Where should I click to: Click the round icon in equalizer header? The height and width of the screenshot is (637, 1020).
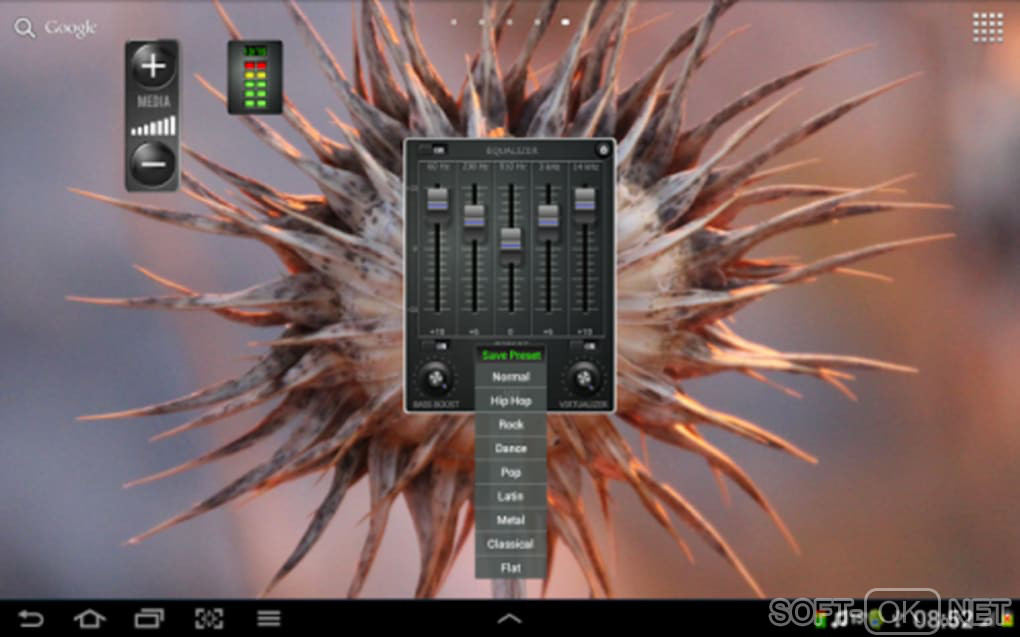pyautogui.click(x=603, y=150)
